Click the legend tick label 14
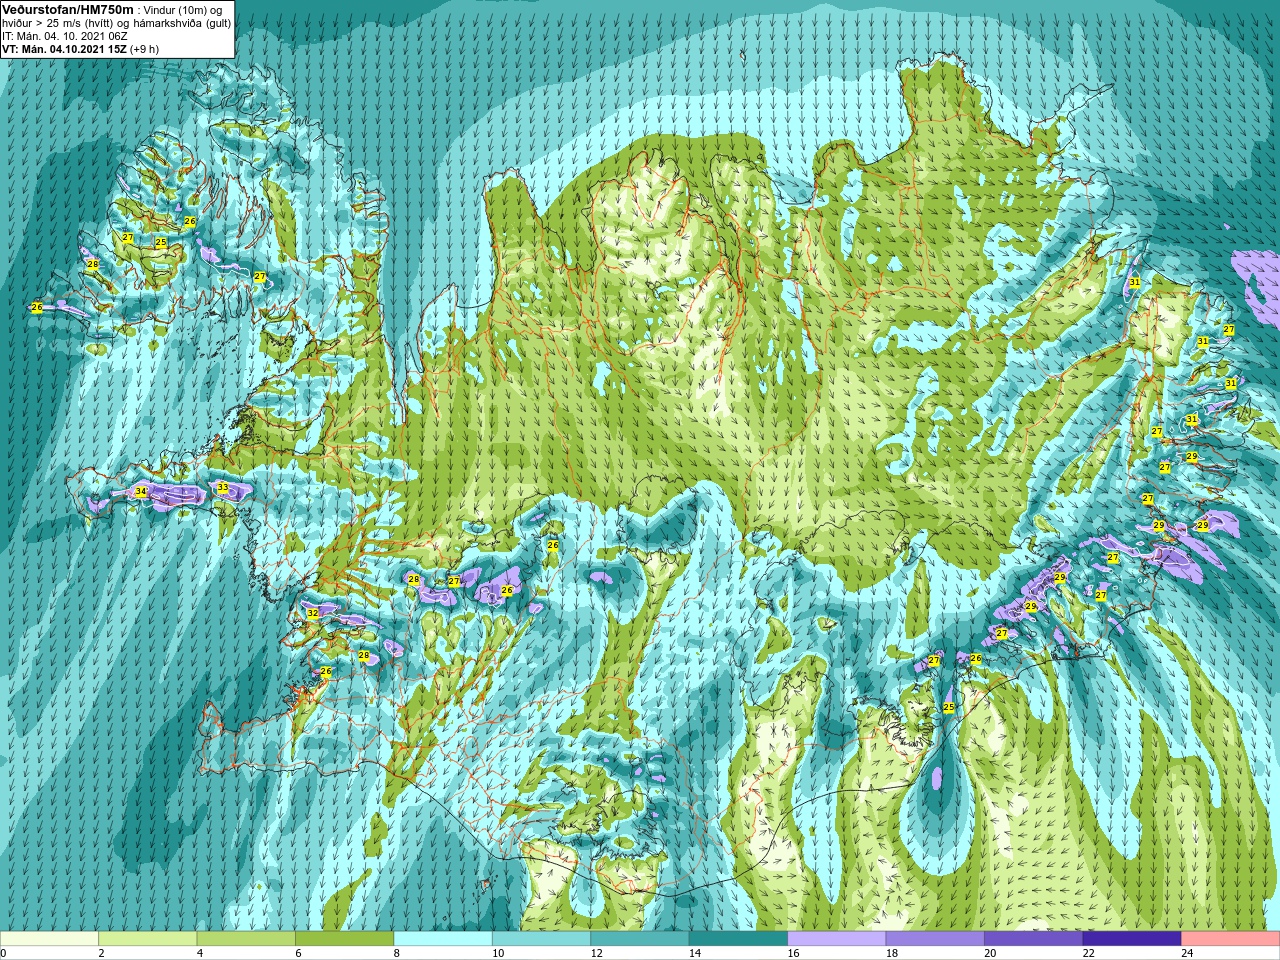The image size is (1280, 960). pos(695,953)
